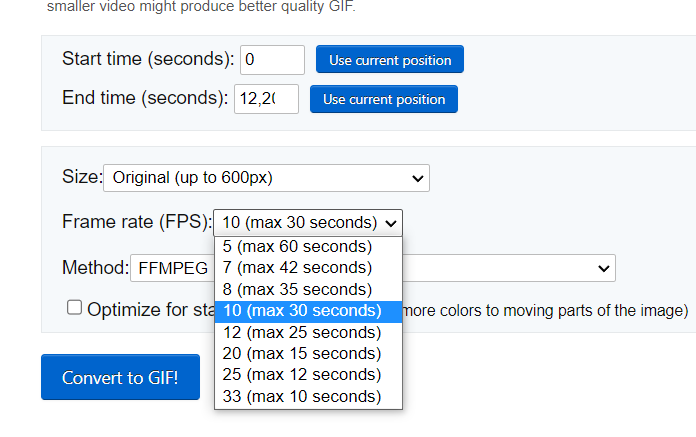Click the Start time seconds field
Screen dimensions: 696x437
coord(272,60)
